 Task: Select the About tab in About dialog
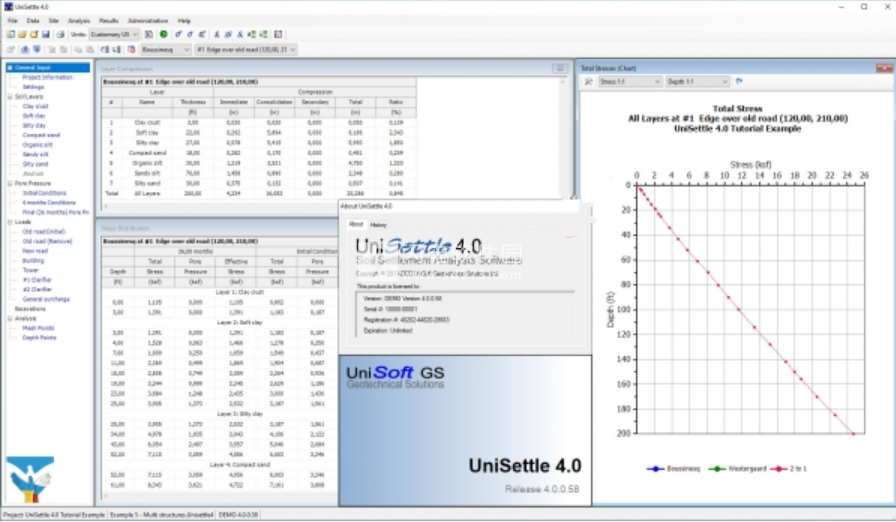[x=356, y=224]
